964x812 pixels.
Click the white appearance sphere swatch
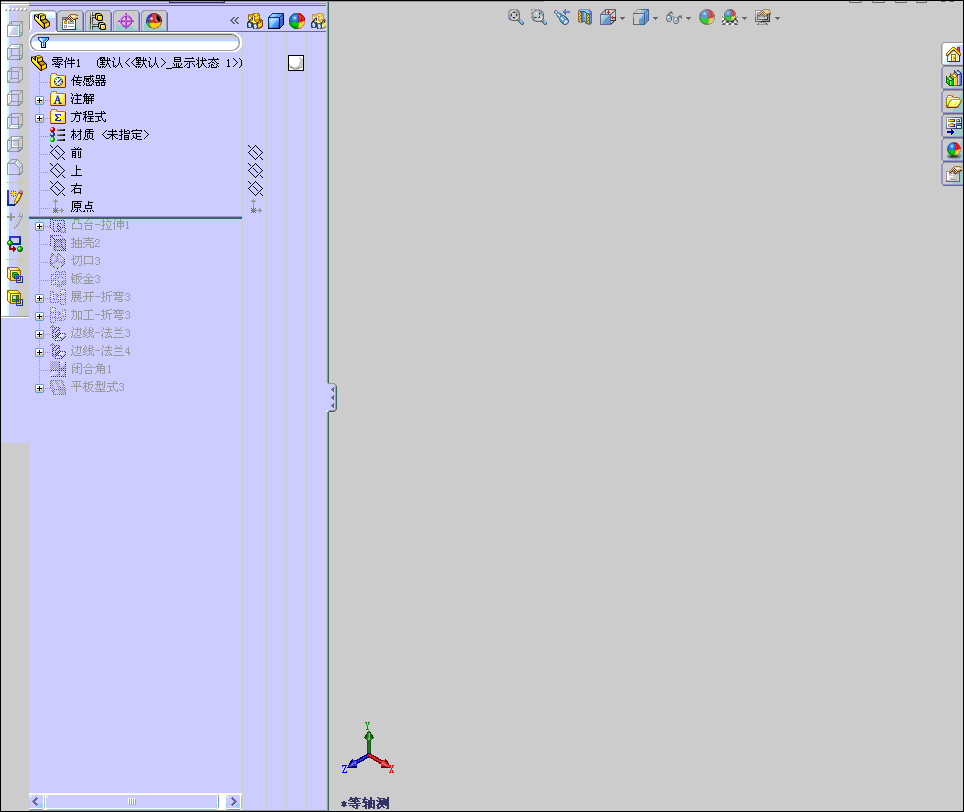coord(296,61)
